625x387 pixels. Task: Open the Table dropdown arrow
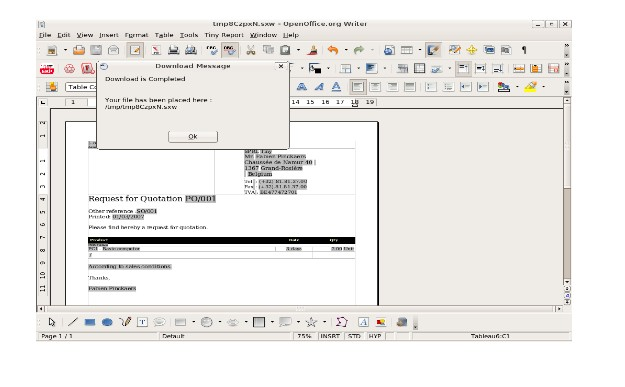419,50
